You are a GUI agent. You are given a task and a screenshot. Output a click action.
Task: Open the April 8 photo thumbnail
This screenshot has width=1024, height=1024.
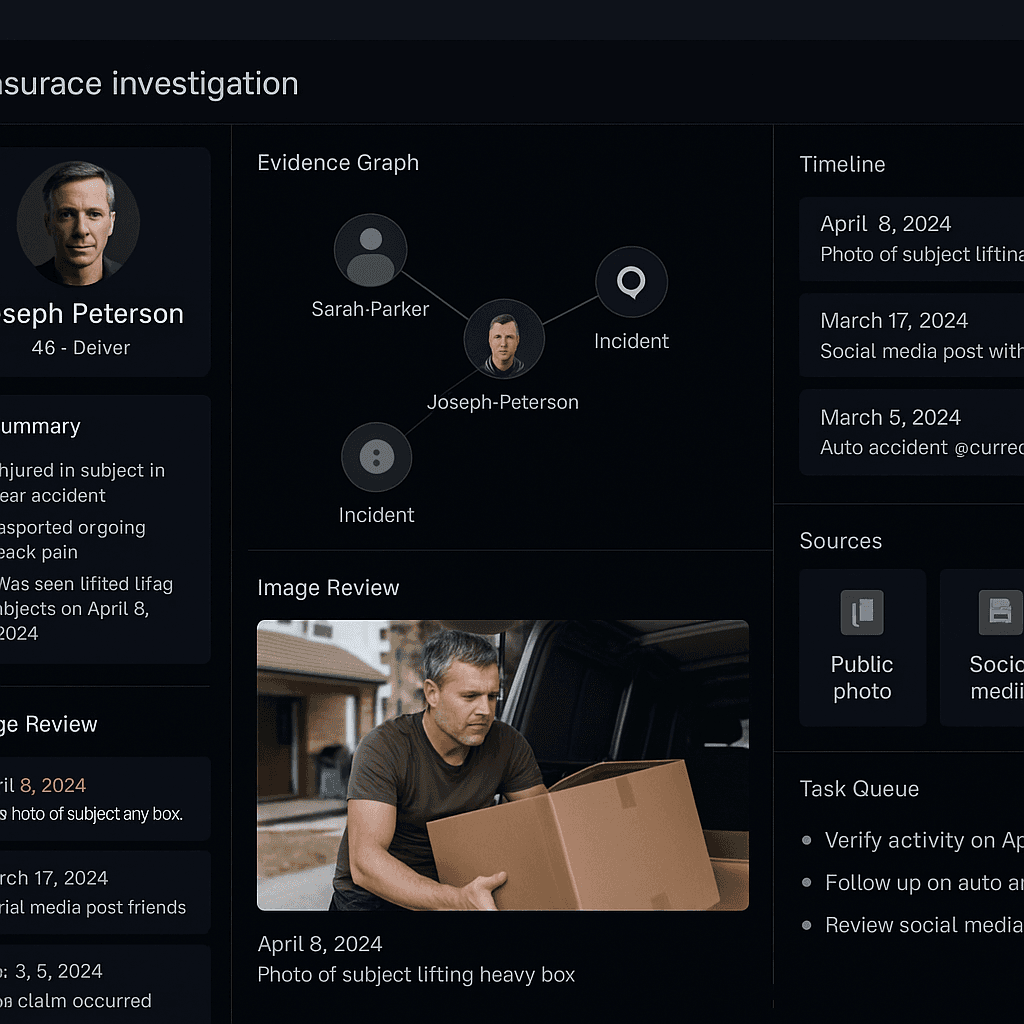click(502, 764)
